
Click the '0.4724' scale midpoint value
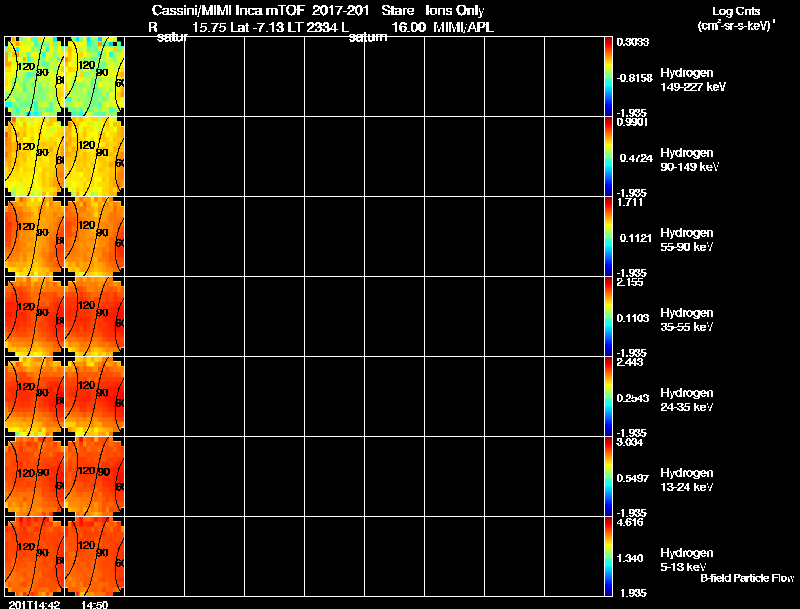636,158
